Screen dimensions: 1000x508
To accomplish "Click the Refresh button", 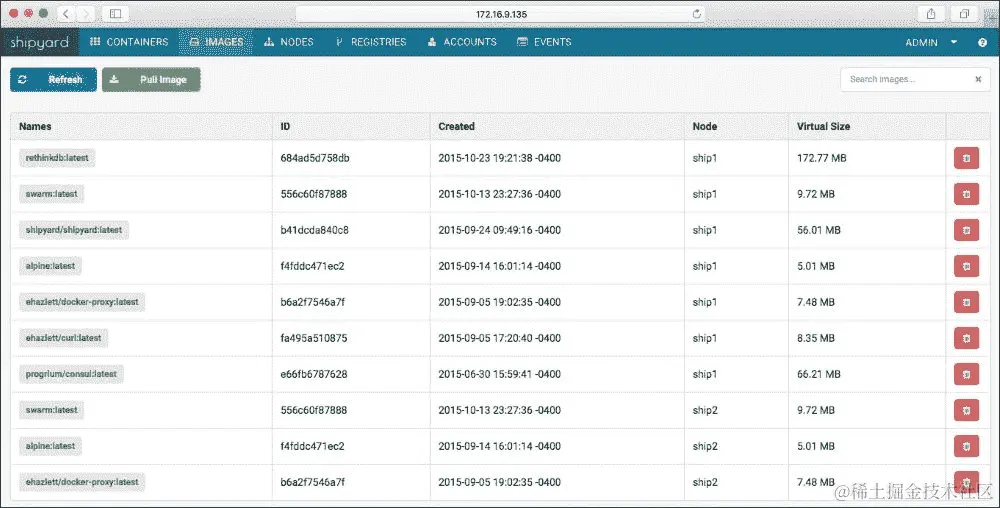I will 54,80.
